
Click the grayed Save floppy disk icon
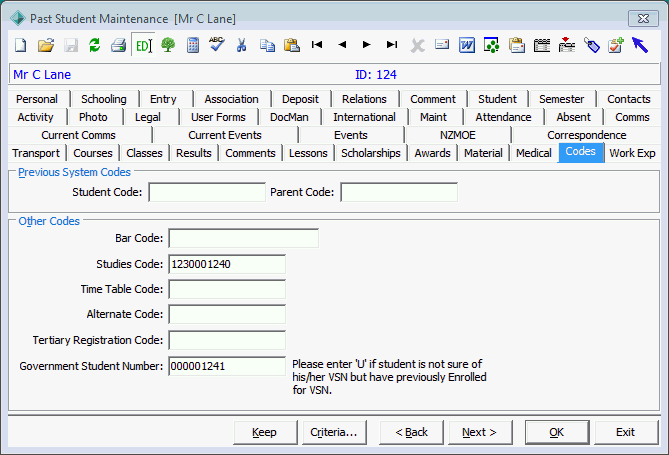pos(71,45)
